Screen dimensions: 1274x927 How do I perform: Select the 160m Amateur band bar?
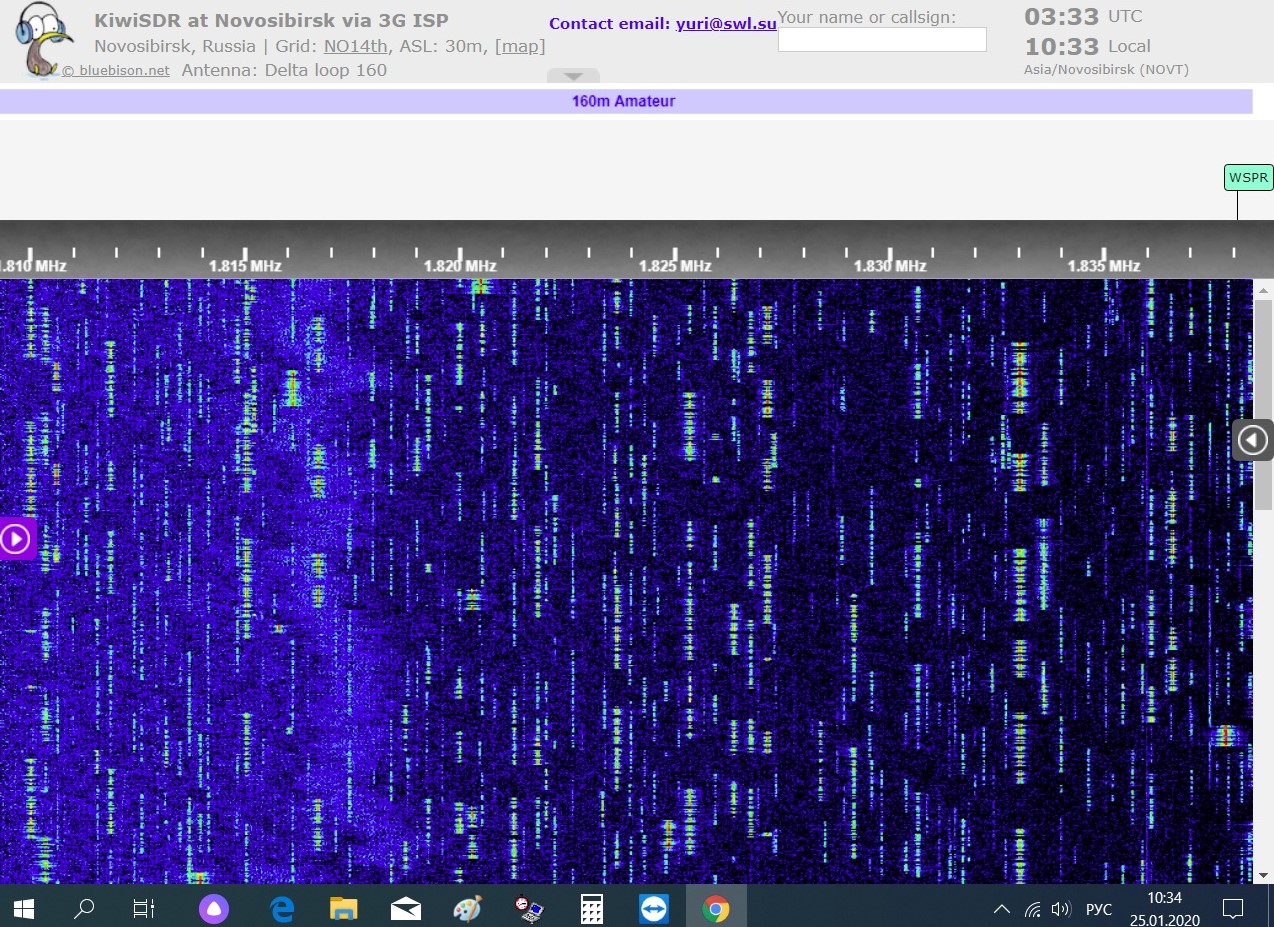624,101
